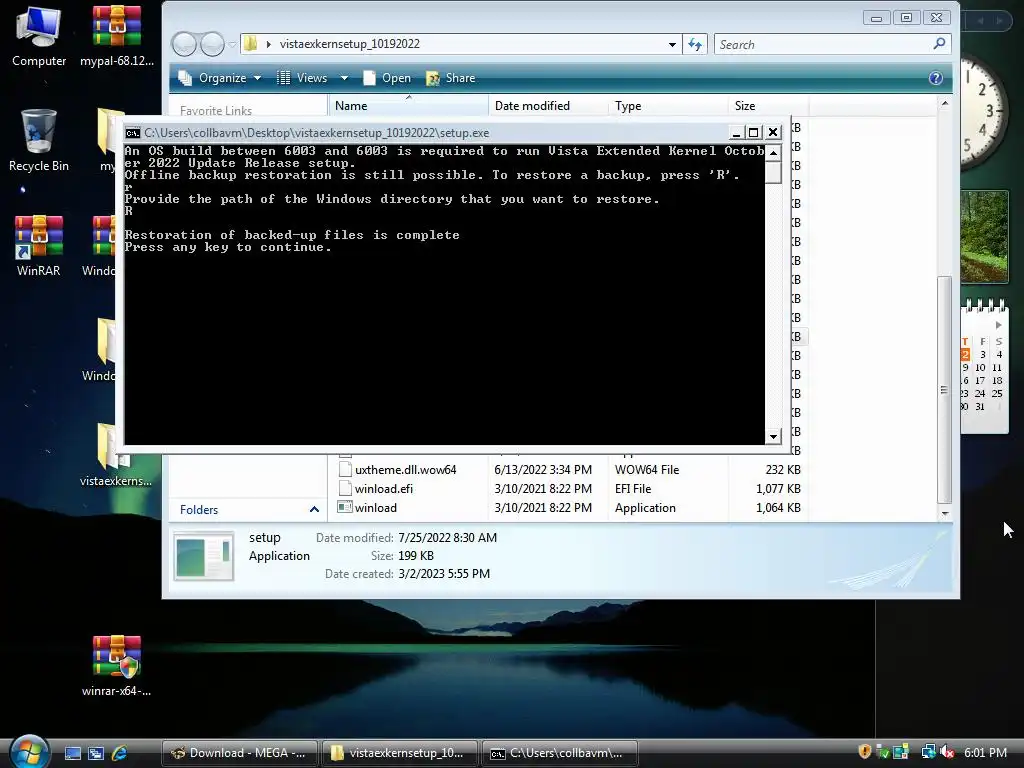Click the Windows Start orb
Image resolution: width=1024 pixels, height=768 pixels.
tap(27, 751)
